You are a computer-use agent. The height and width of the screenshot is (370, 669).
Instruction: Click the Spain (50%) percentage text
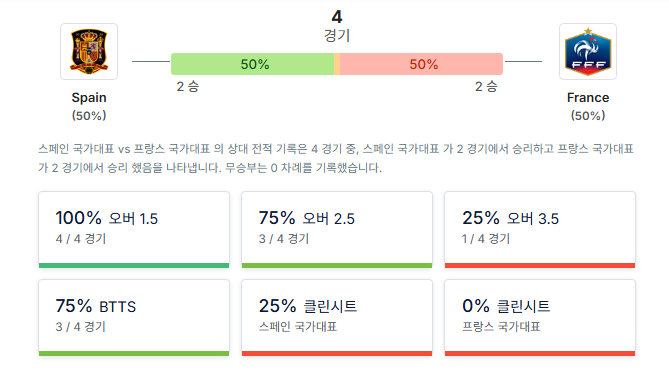[89, 116]
